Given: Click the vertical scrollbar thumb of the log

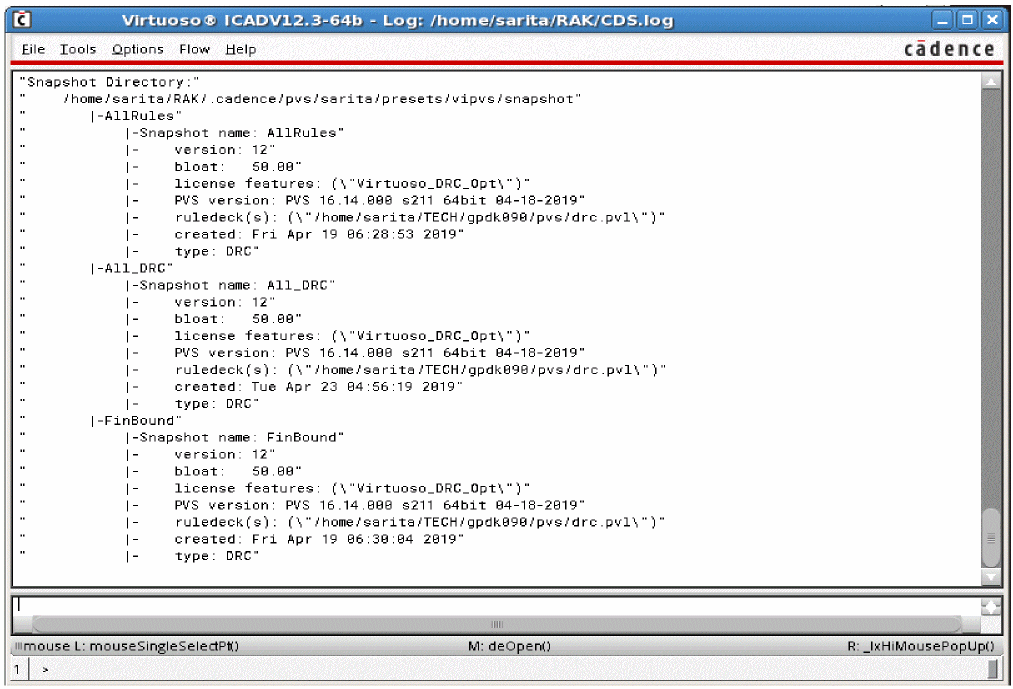Looking at the screenshot, I should [990, 538].
